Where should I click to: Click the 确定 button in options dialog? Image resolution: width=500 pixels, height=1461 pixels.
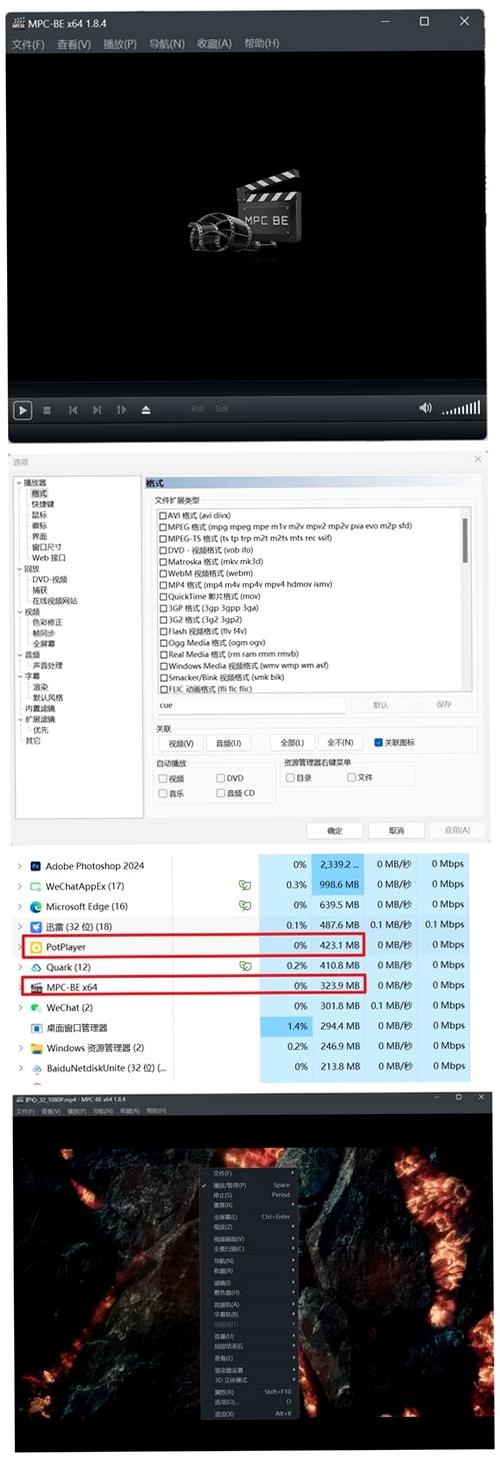[336, 830]
